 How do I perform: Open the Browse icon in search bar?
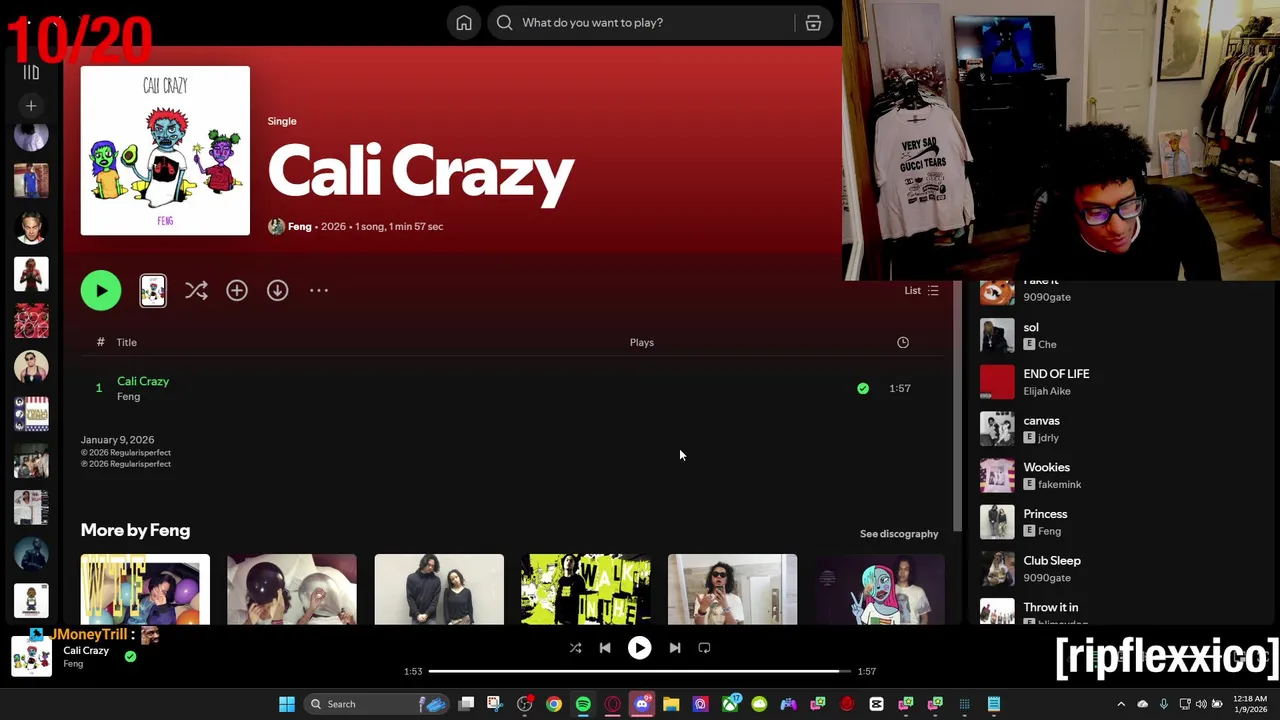(813, 23)
